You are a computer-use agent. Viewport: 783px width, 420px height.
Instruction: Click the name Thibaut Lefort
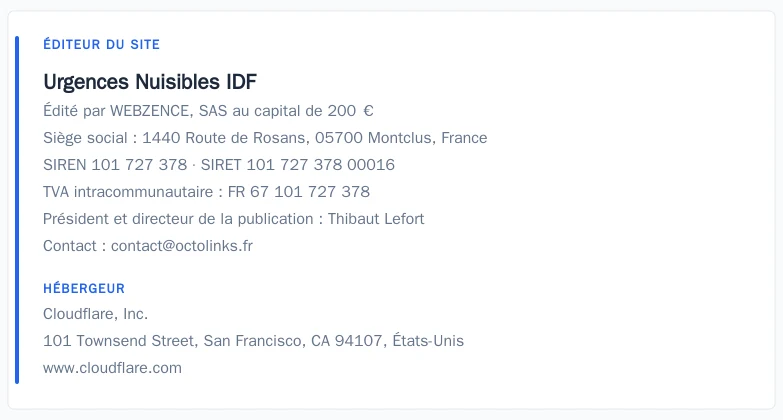(376, 219)
